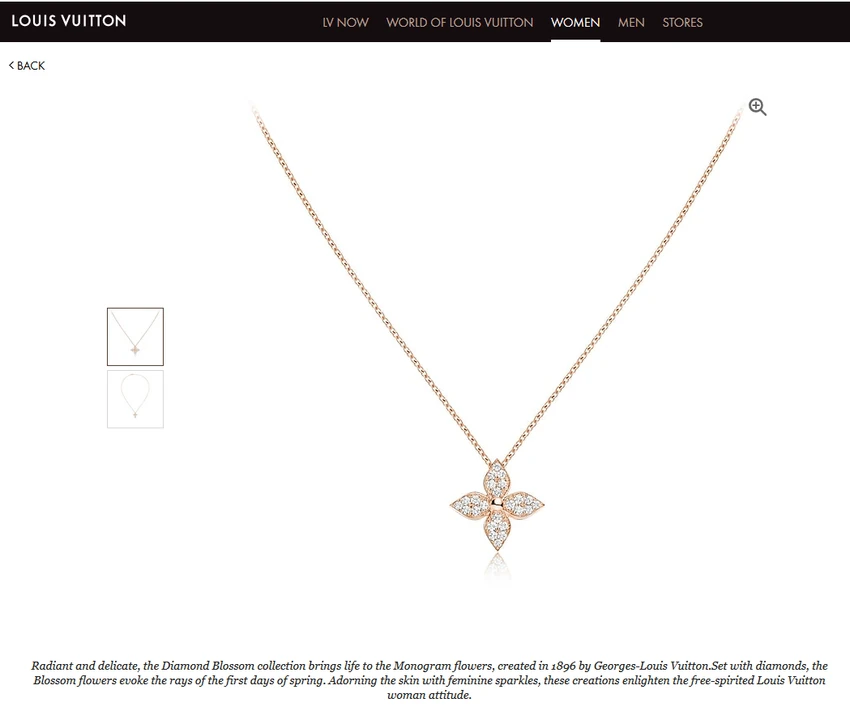Go to the STORES page

tap(682, 22)
